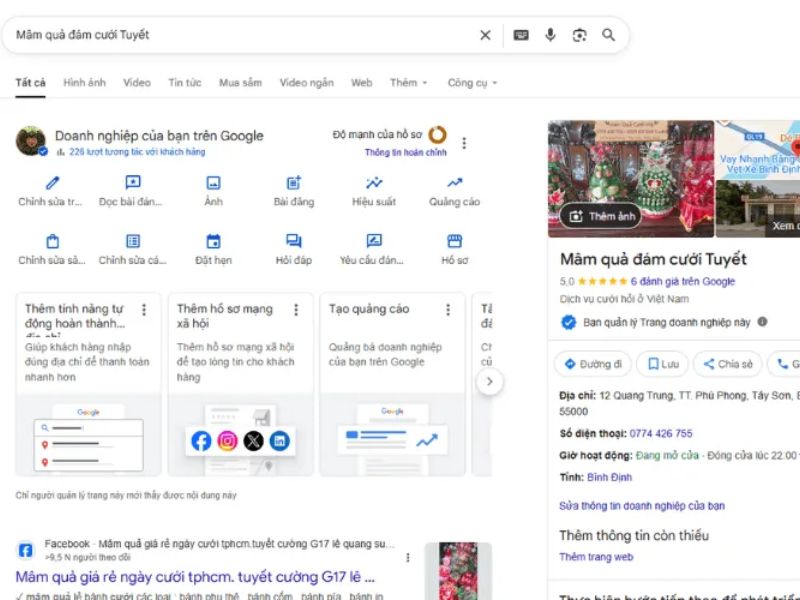Open Thông tin hoàn chỉnh link
Screen dimensions: 800x600
405,153
